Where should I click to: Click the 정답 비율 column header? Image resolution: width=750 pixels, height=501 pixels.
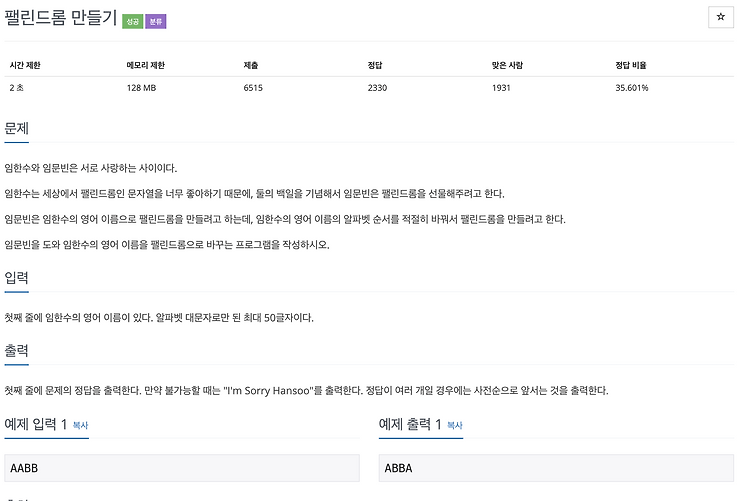pos(630,65)
